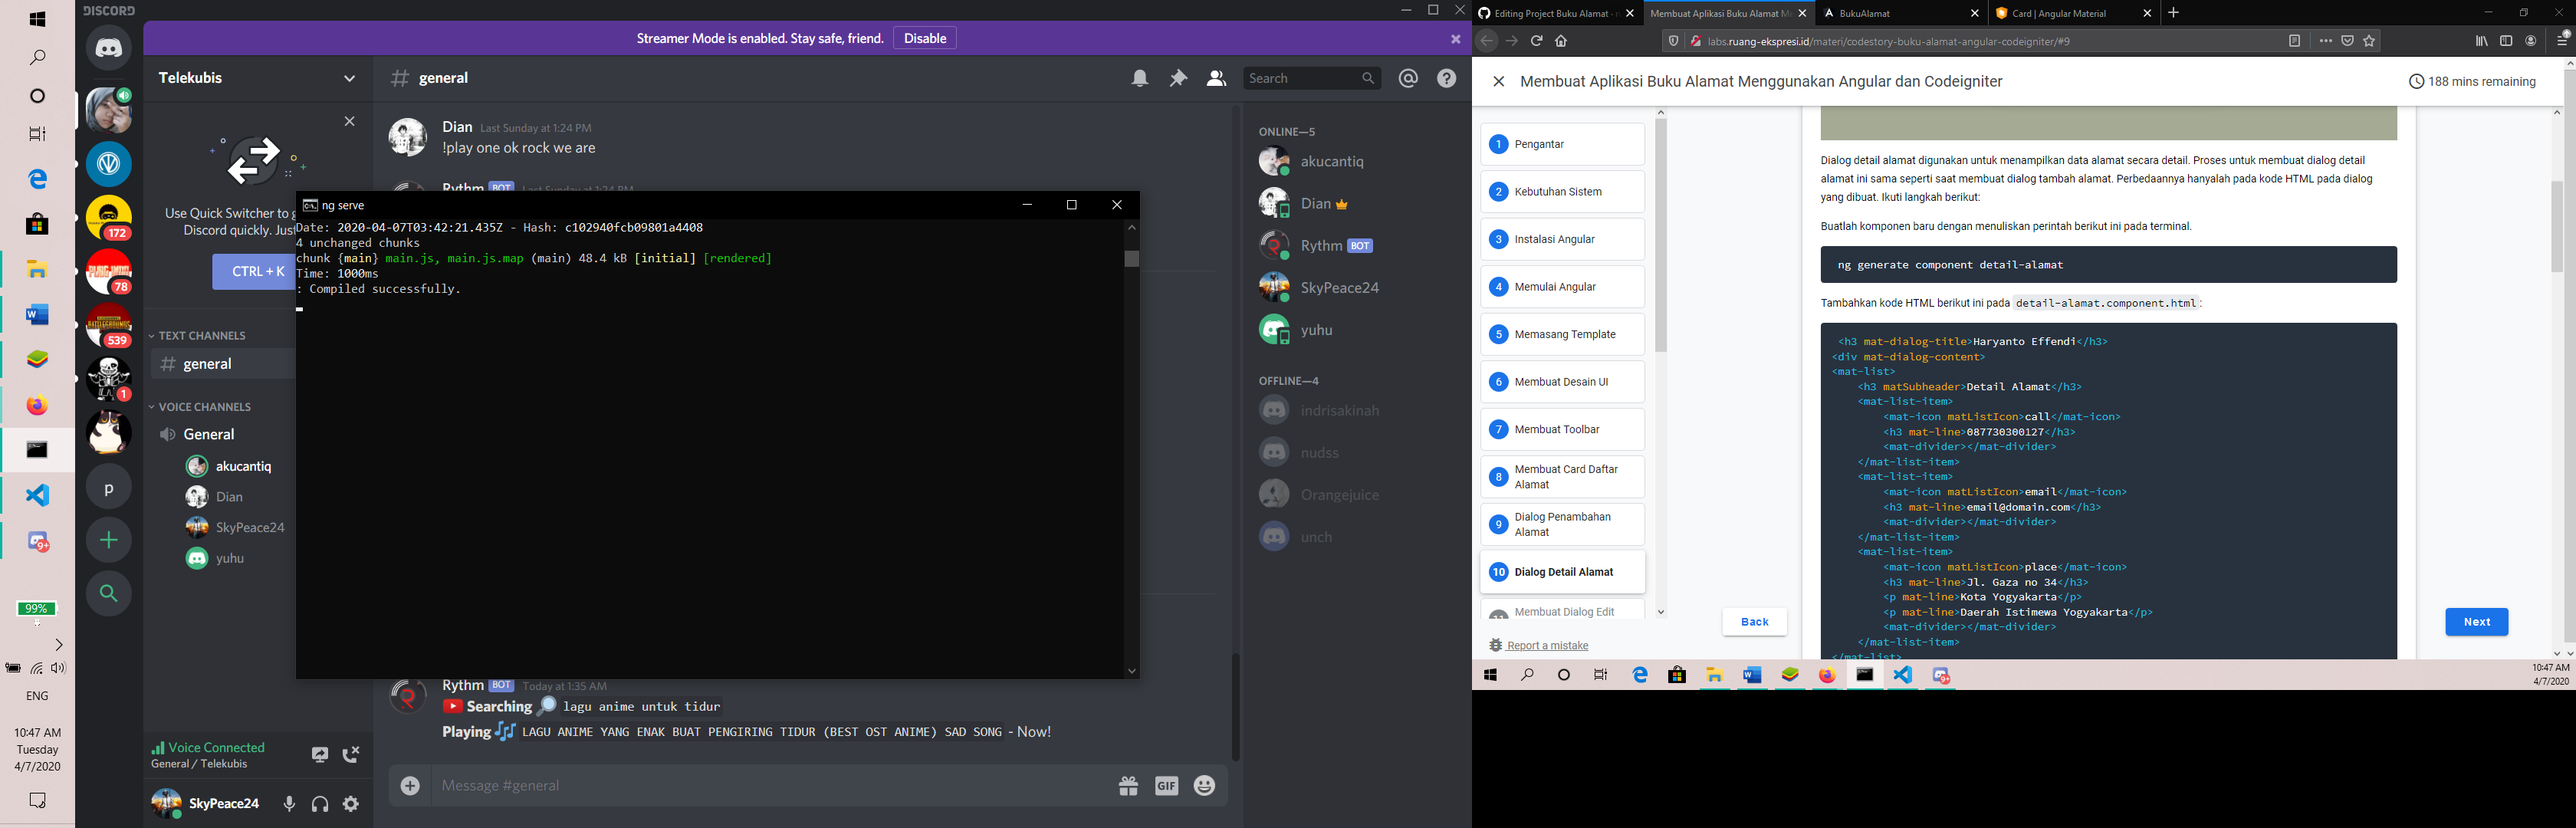The width and height of the screenshot is (2576, 828).
Task: Open a new Firefox tab
Action: pyautogui.click(x=2173, y=13)
